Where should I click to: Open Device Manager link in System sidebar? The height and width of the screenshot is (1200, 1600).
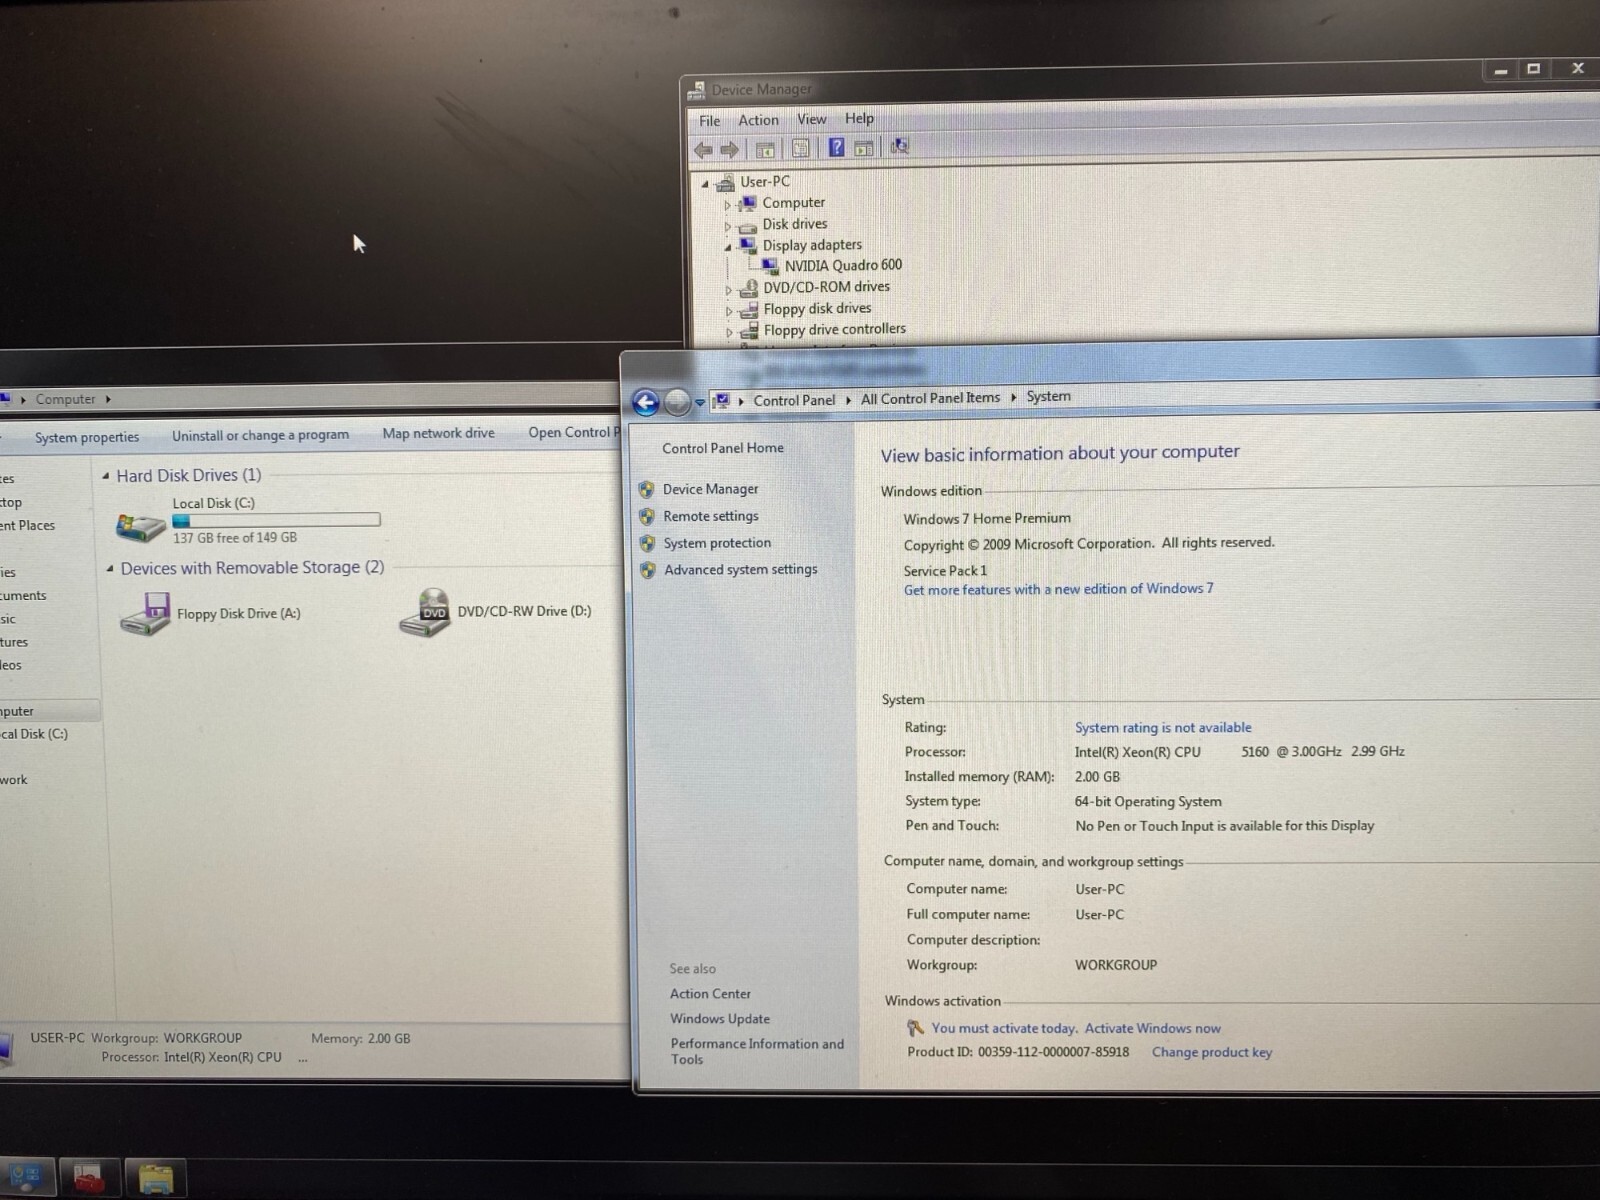point(710,489)
